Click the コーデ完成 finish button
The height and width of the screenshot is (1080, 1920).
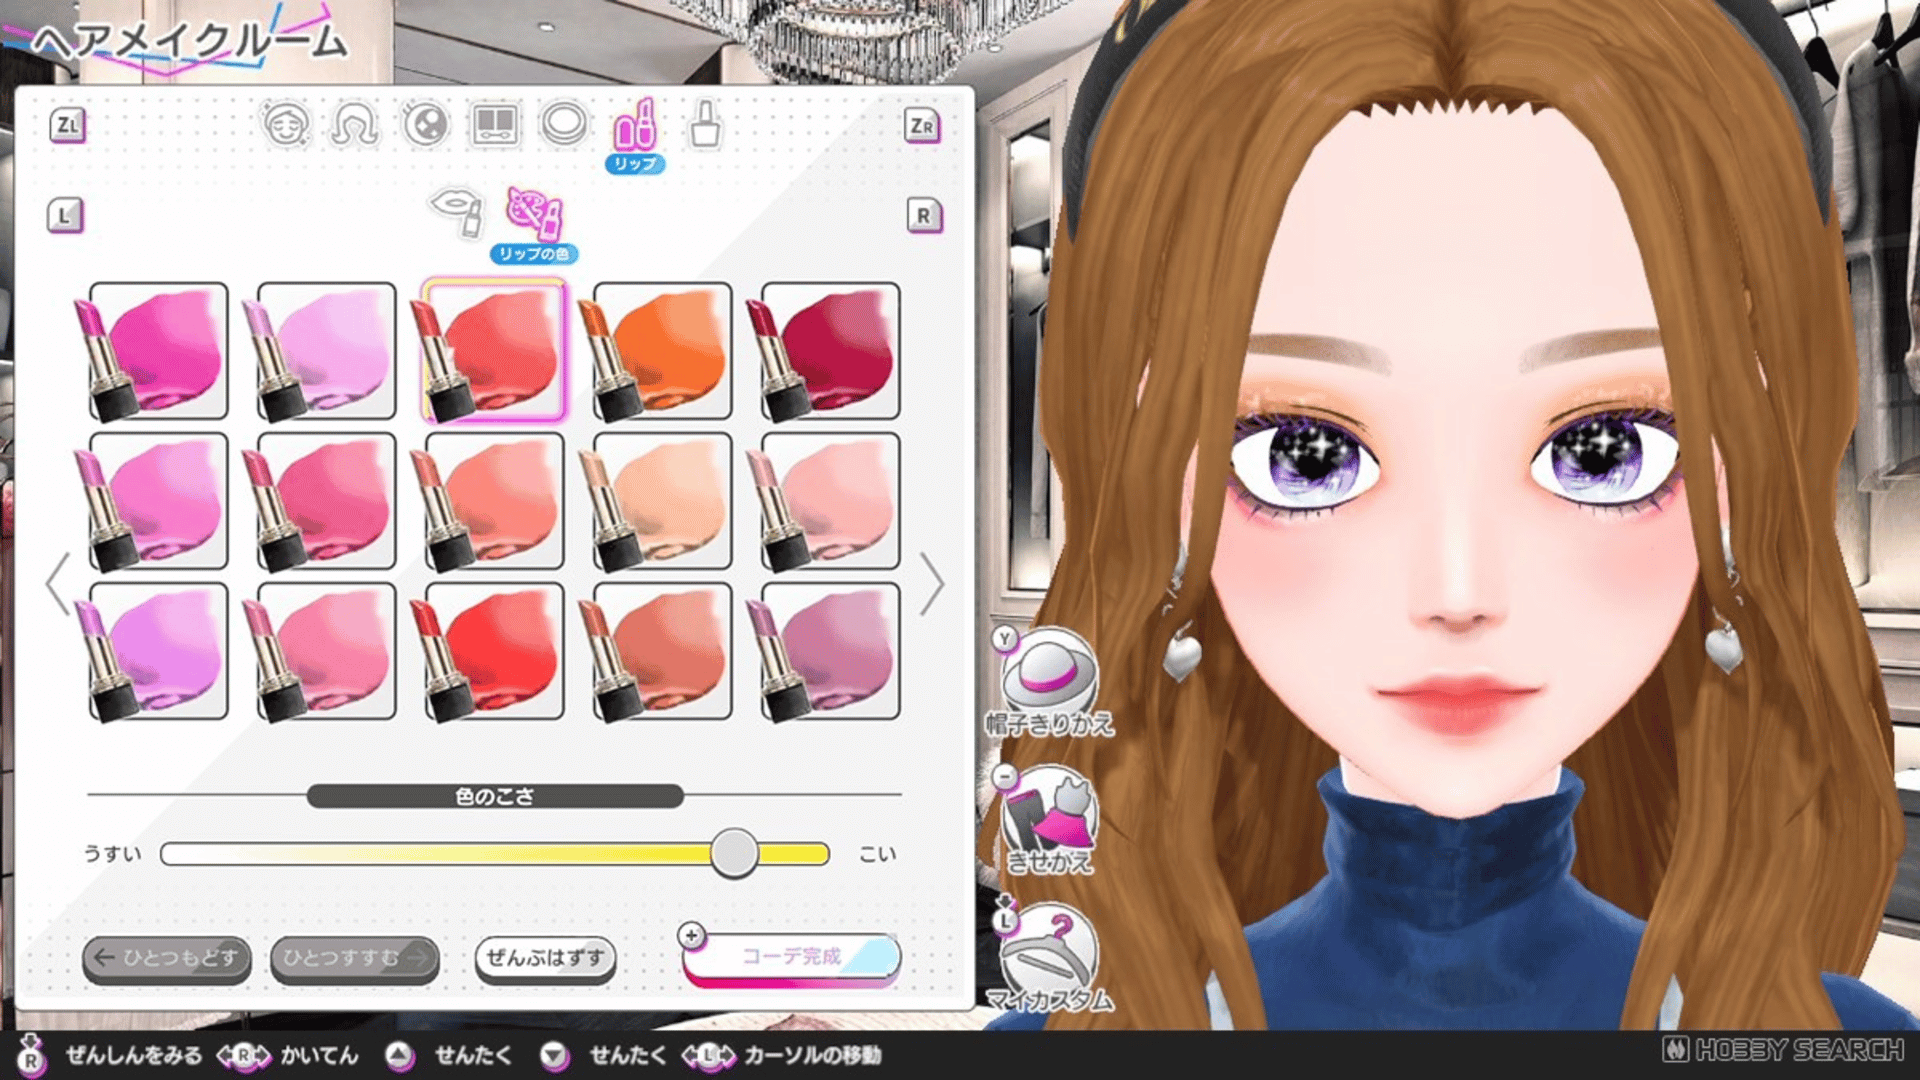point(791,957)
